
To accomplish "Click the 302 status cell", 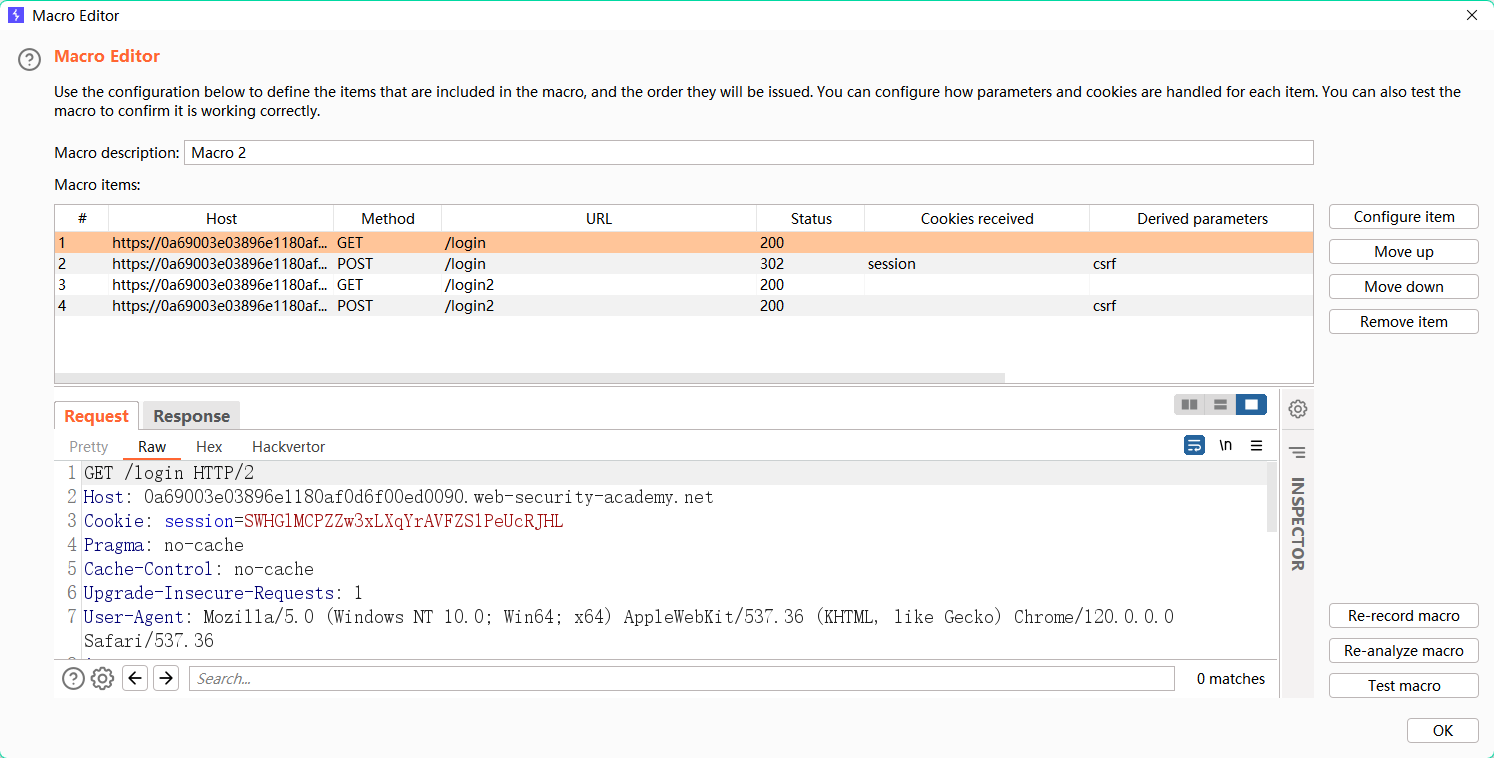I will coord(811,264).
